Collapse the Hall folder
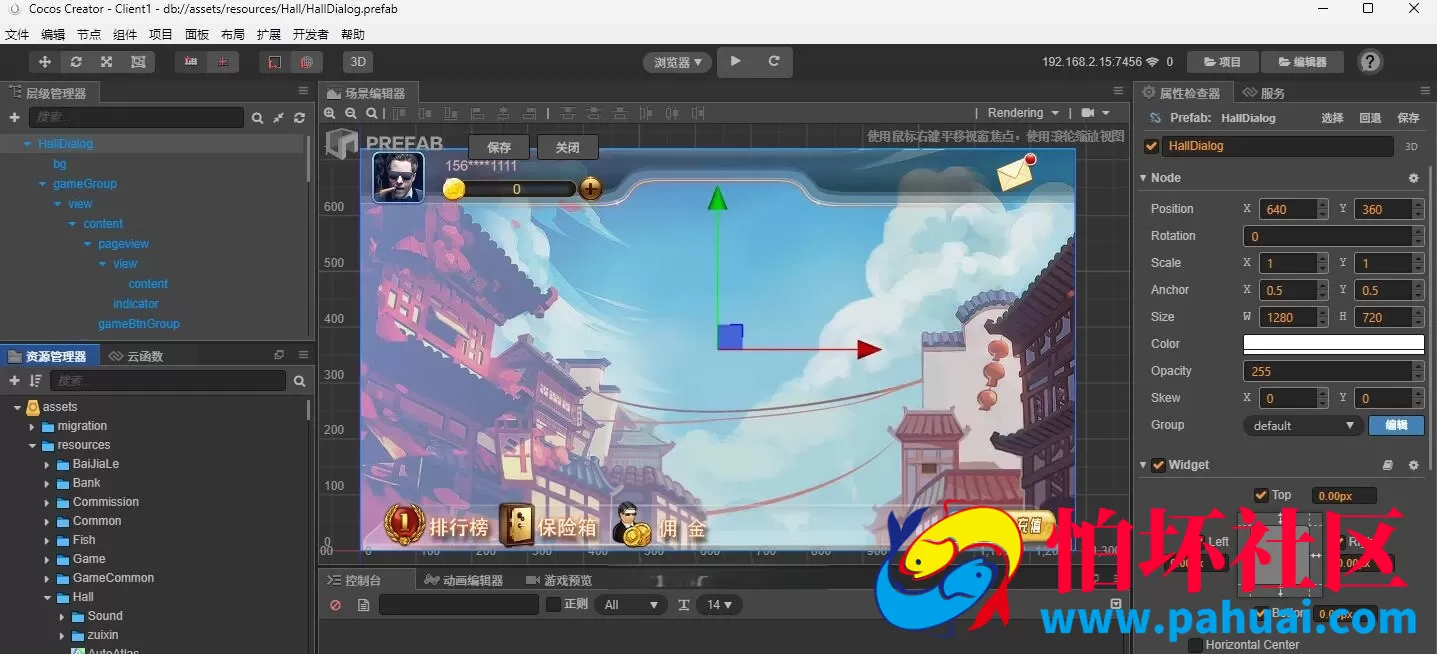 [x=47, y=597]
